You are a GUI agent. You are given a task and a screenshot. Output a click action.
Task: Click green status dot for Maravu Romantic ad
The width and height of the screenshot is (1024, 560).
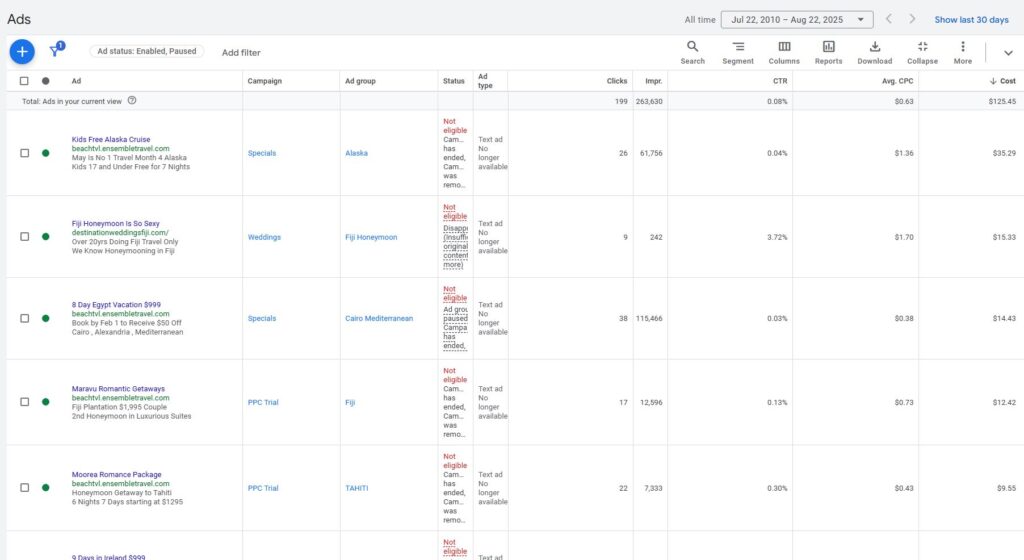pos(46,401)
